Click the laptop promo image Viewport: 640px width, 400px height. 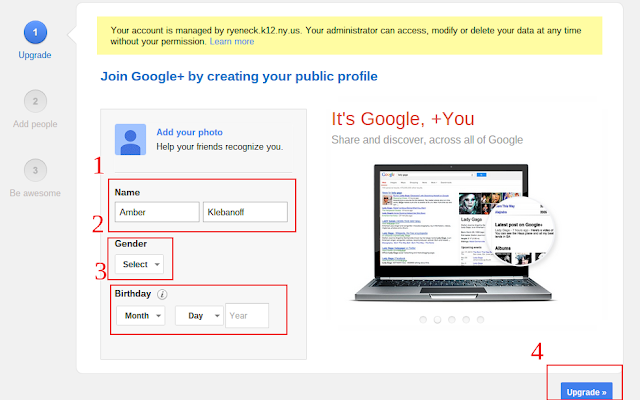point(453,233)
